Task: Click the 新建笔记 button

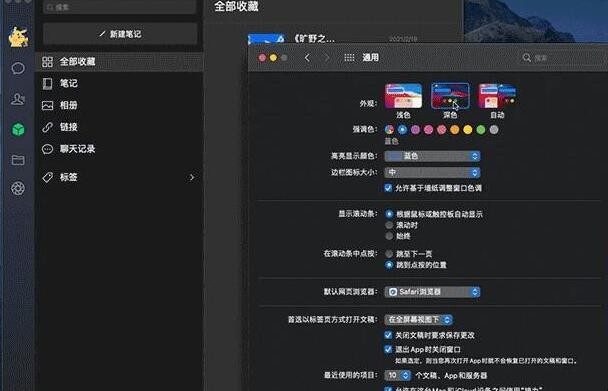Action: tap(120, 34)
